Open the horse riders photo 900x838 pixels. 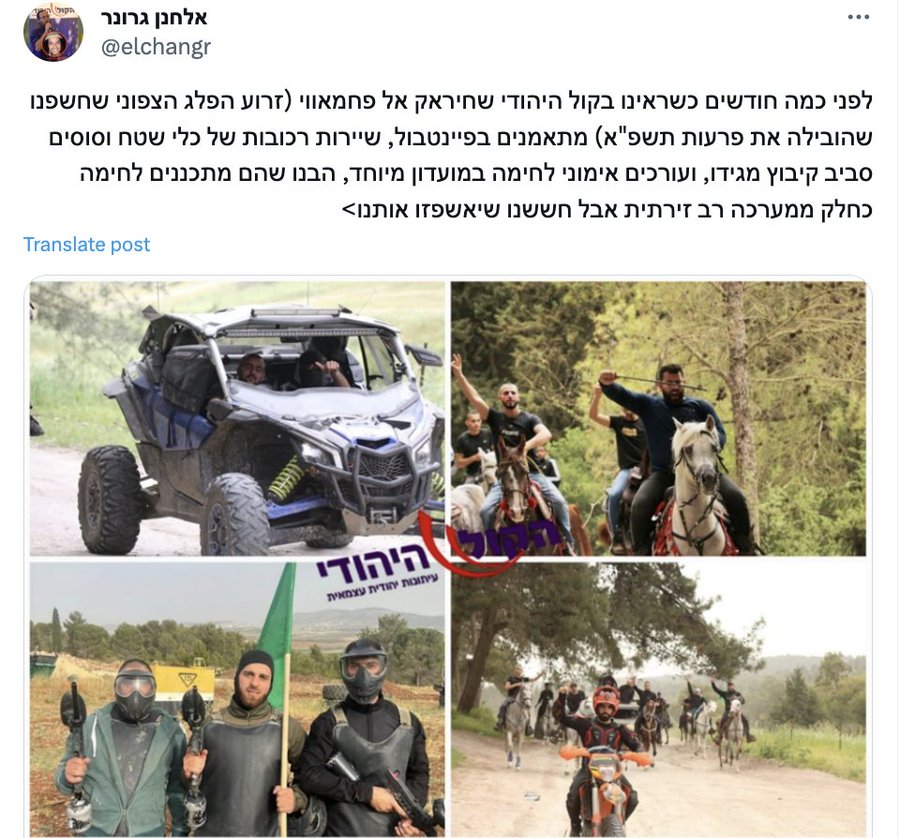pyautogui.click(x=658, y=418)
